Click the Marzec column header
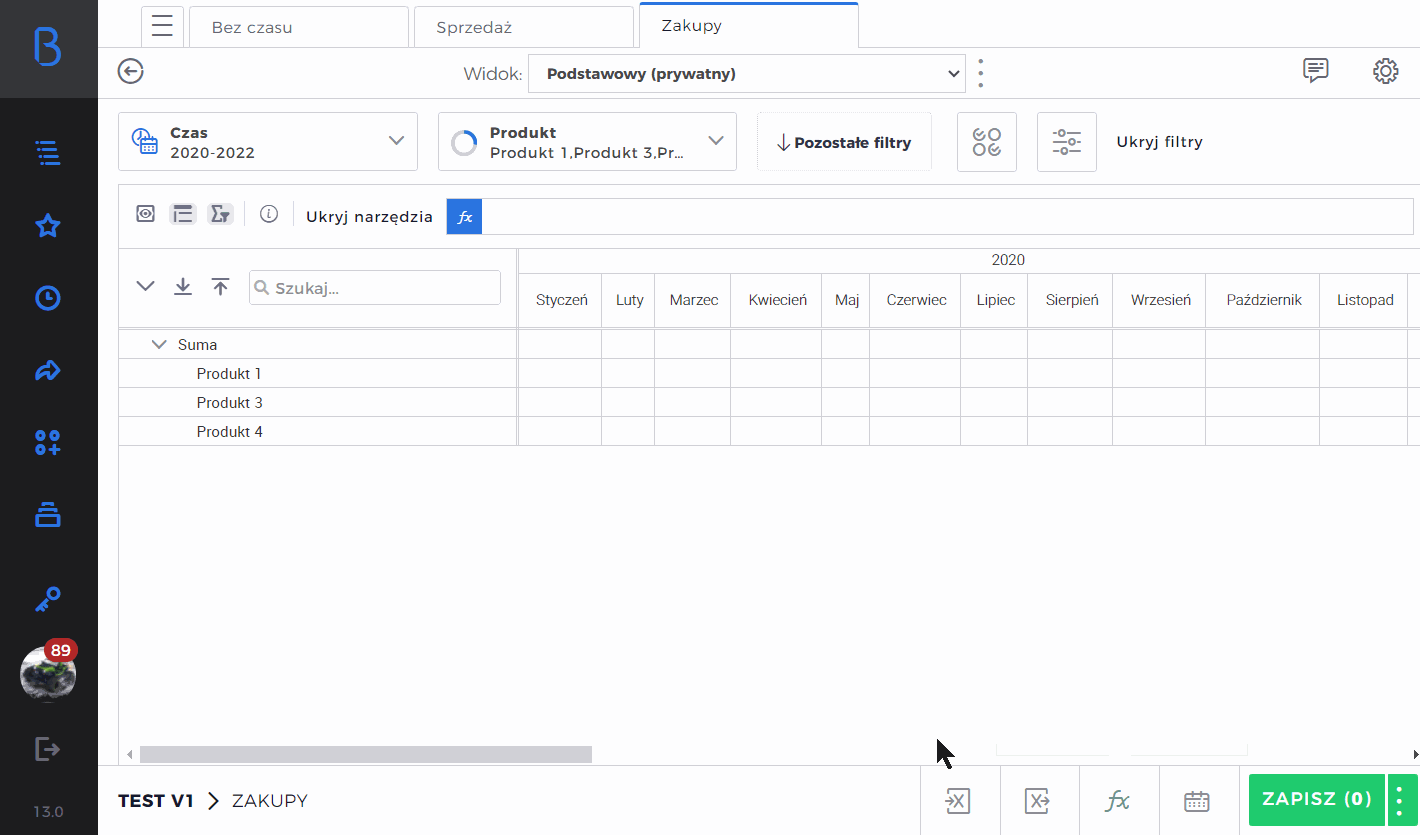This screenshot has height=835, width=1420. [x=693, y=300]
